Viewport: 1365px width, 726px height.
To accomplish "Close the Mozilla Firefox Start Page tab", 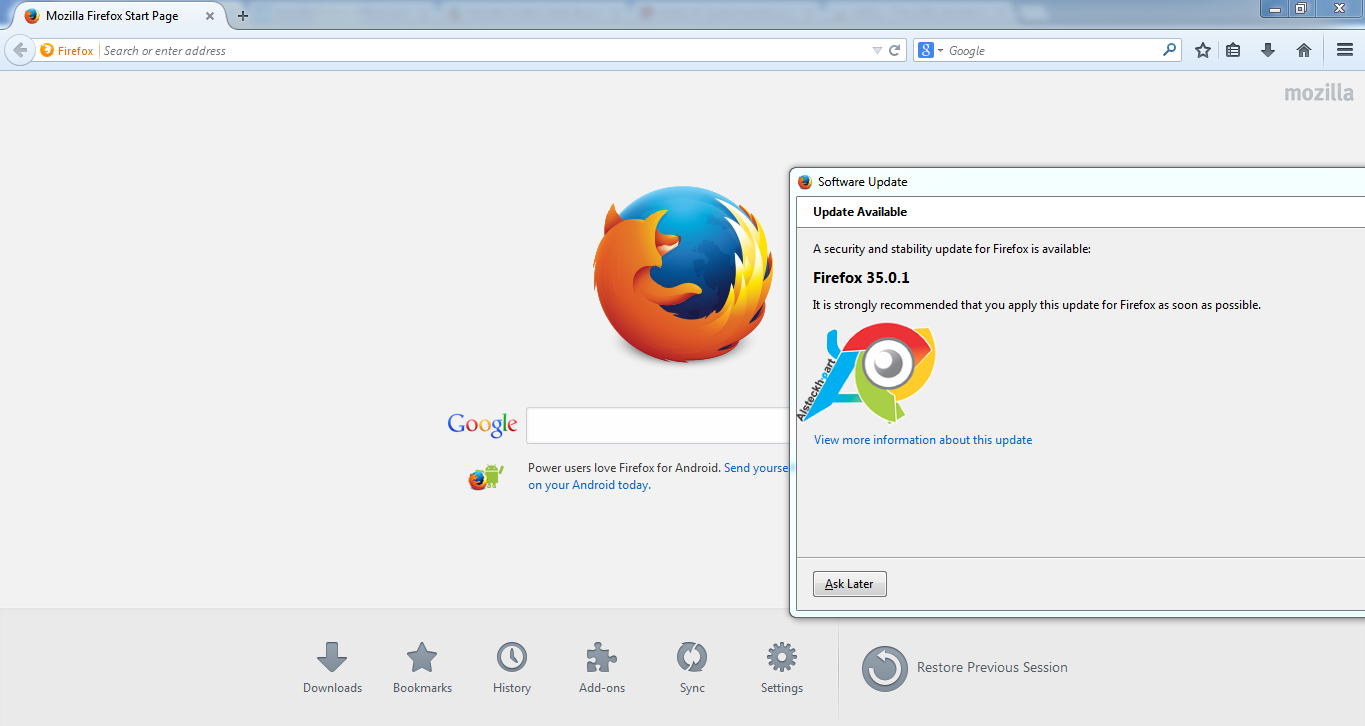I will 210,16.
